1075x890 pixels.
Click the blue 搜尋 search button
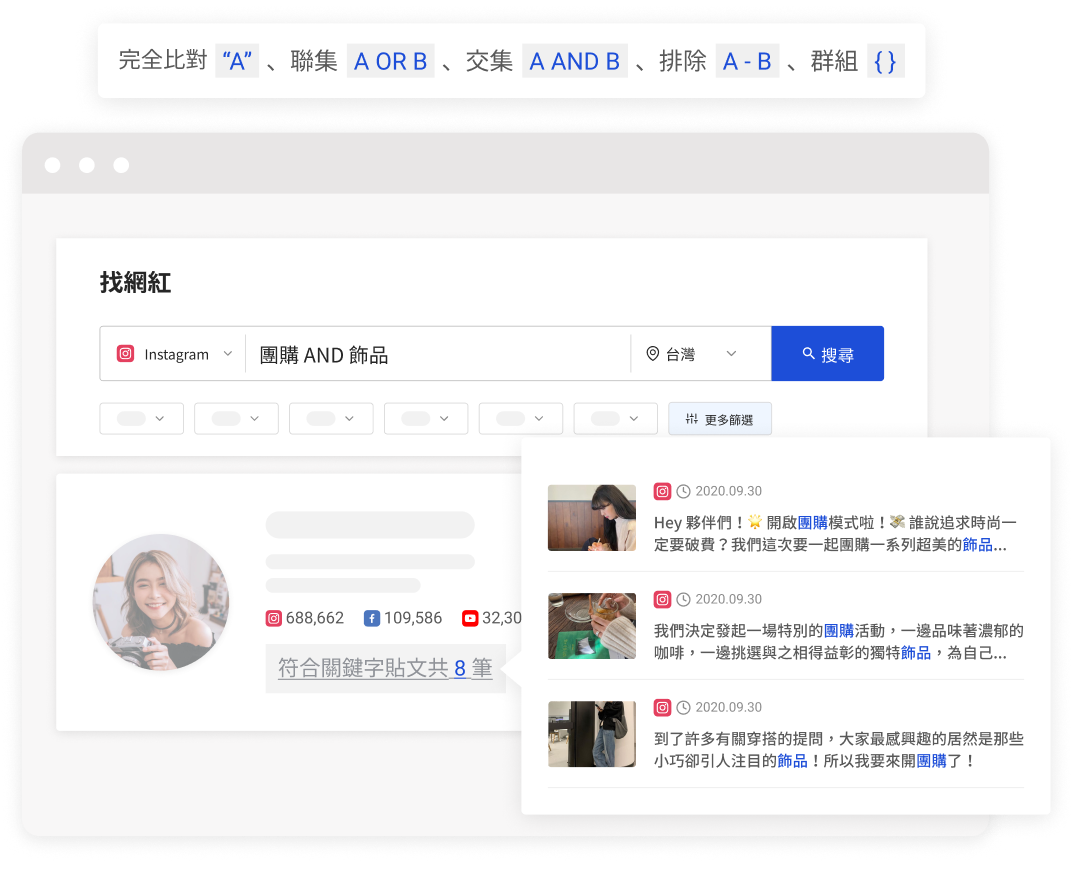pyautogui.click(x=827, y=354)
